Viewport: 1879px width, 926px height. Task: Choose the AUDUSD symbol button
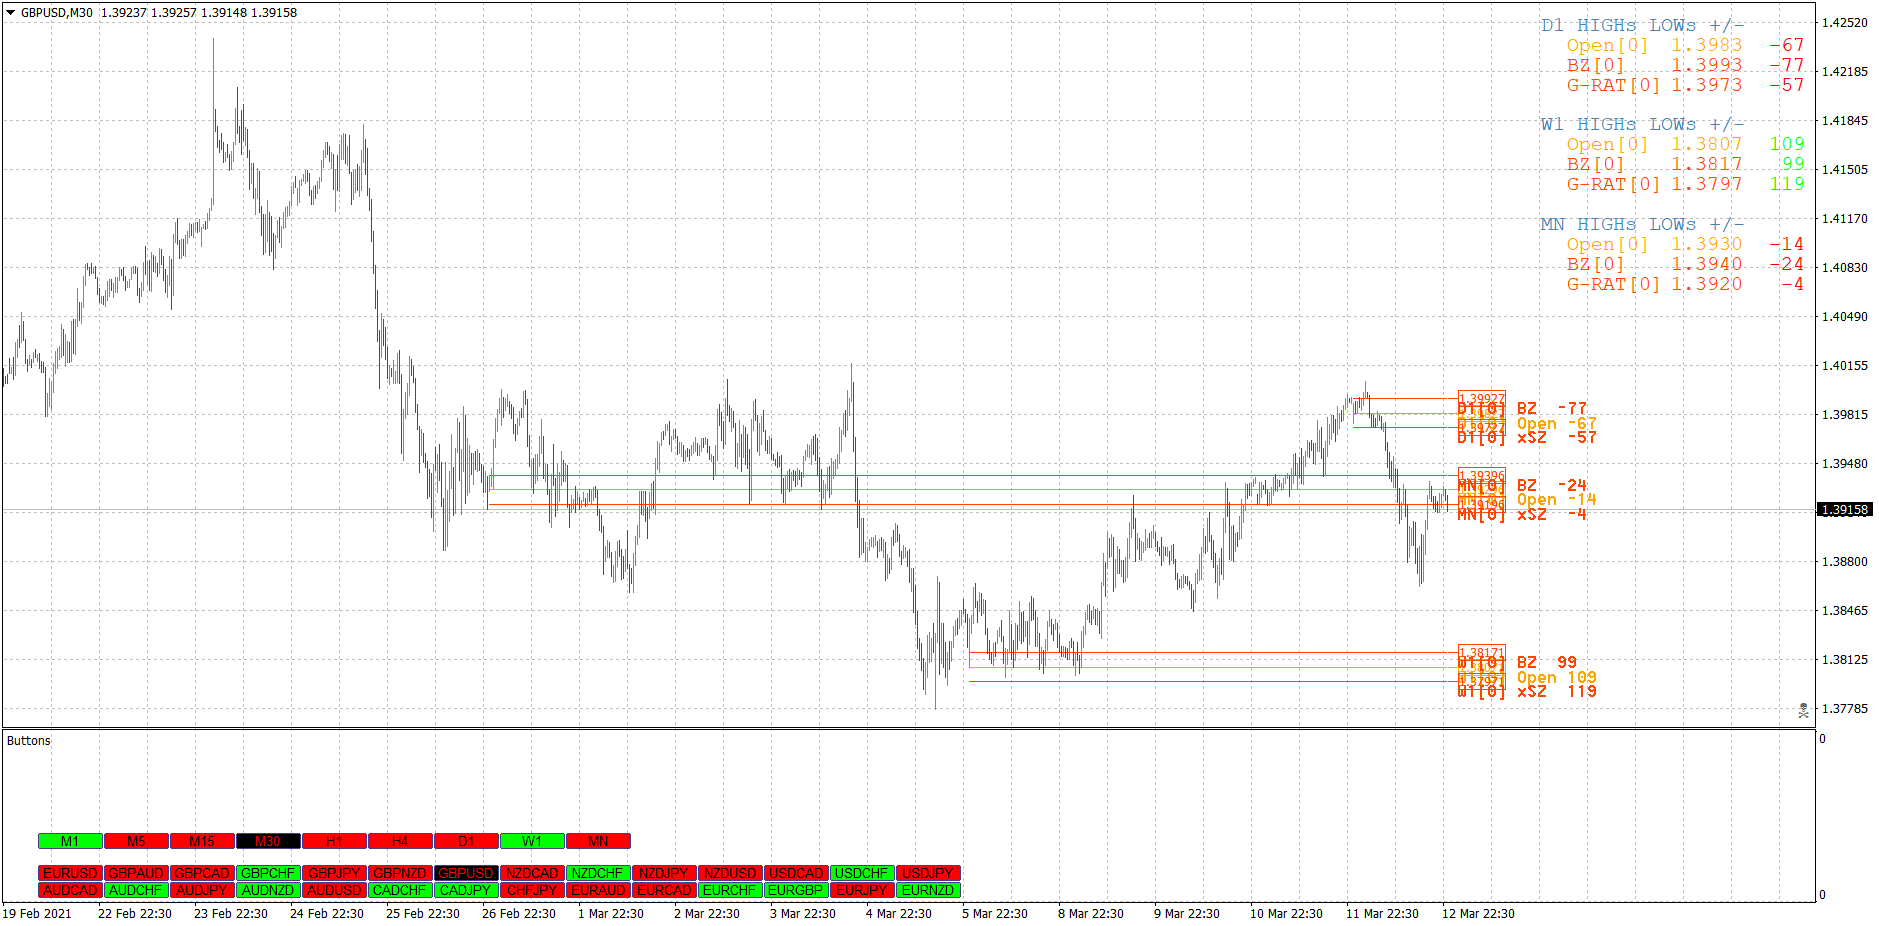click(334, 890)
